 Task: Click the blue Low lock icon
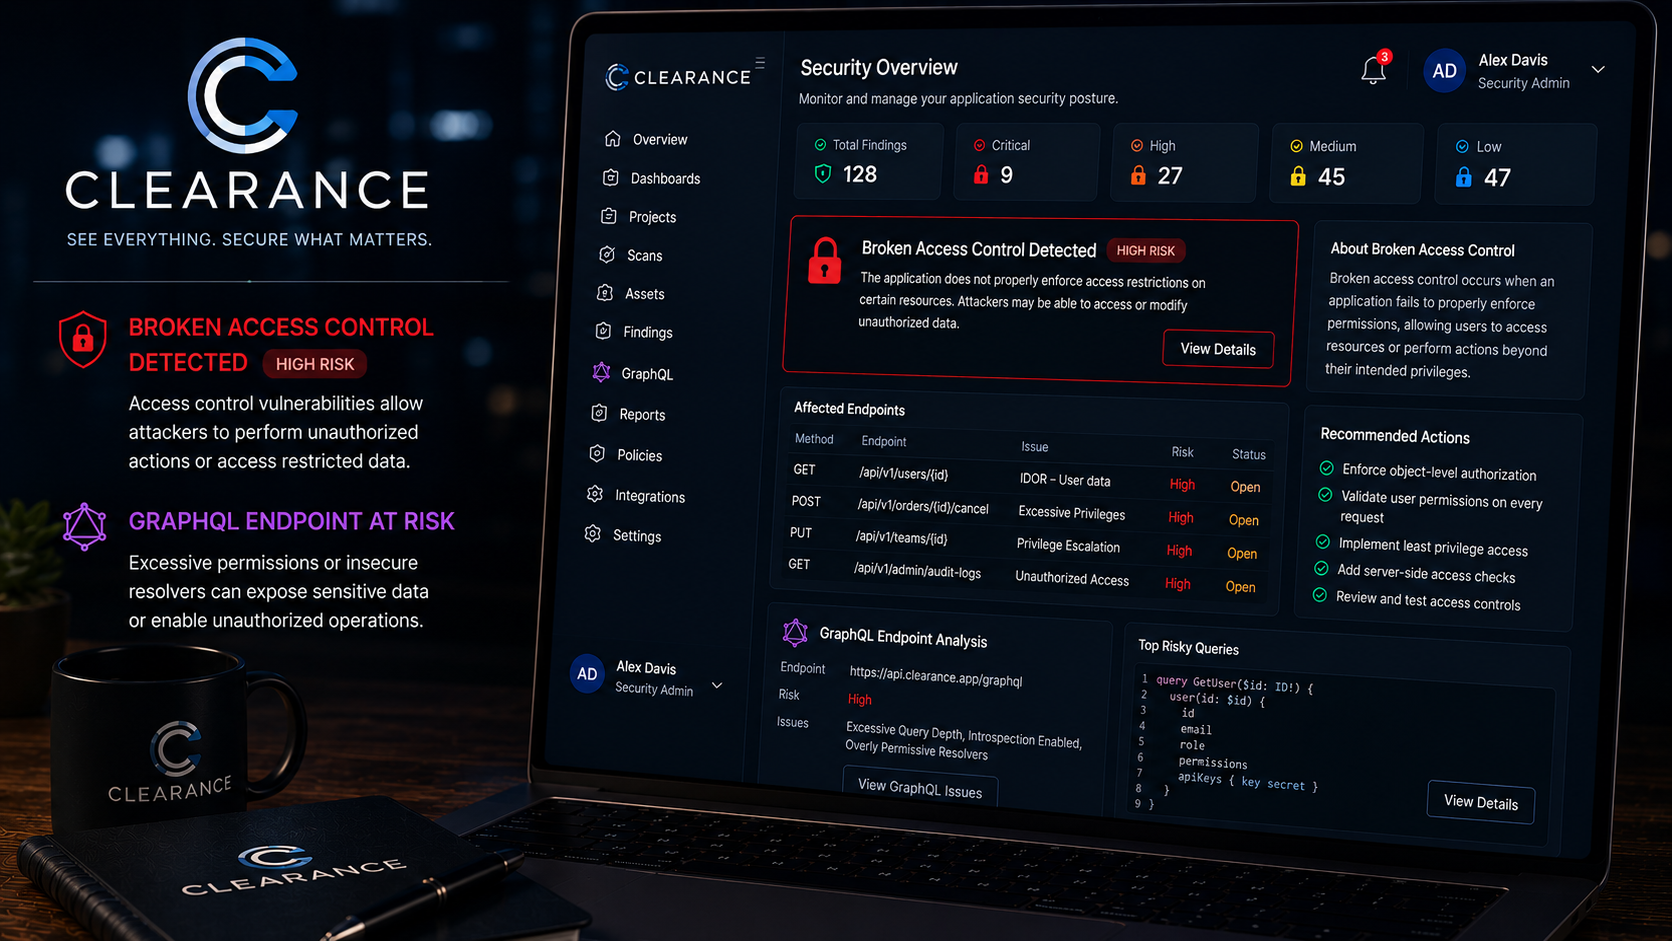[1464, 178]
